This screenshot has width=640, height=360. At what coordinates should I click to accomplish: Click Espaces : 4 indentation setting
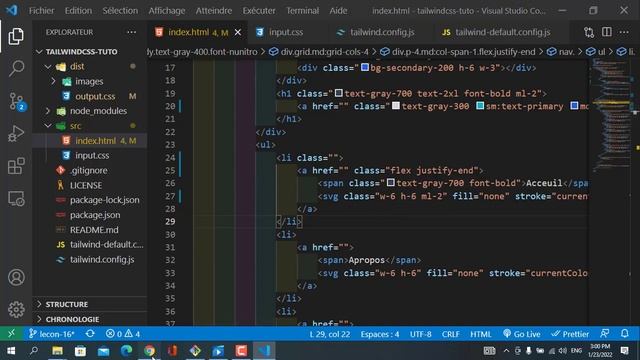[x=380, y=334]
